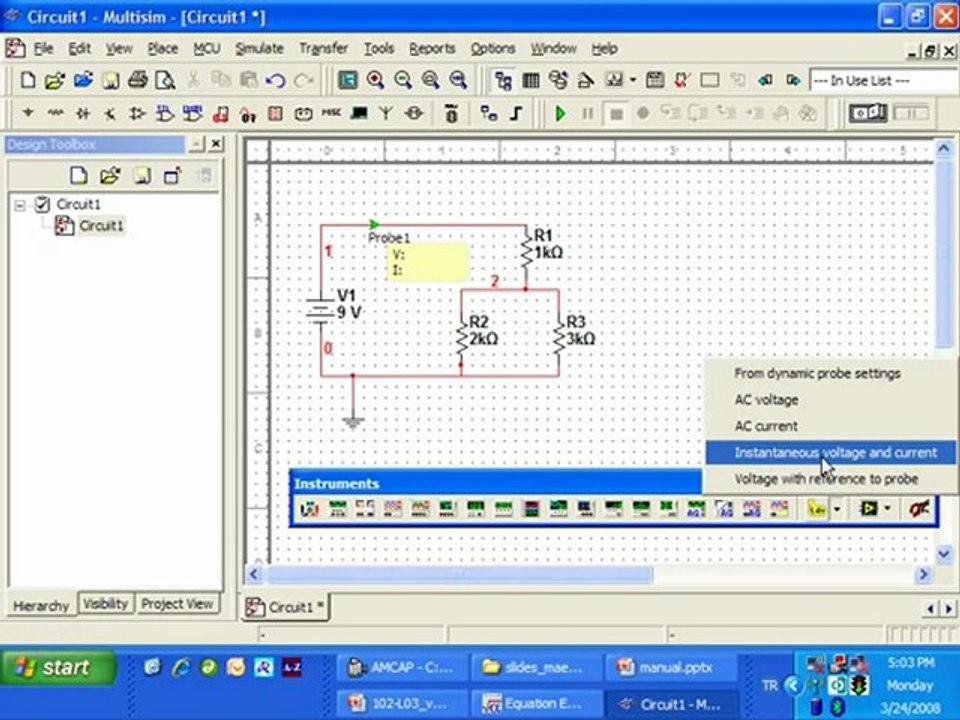
Task: Open the Options menu
Action: (492, 48)
